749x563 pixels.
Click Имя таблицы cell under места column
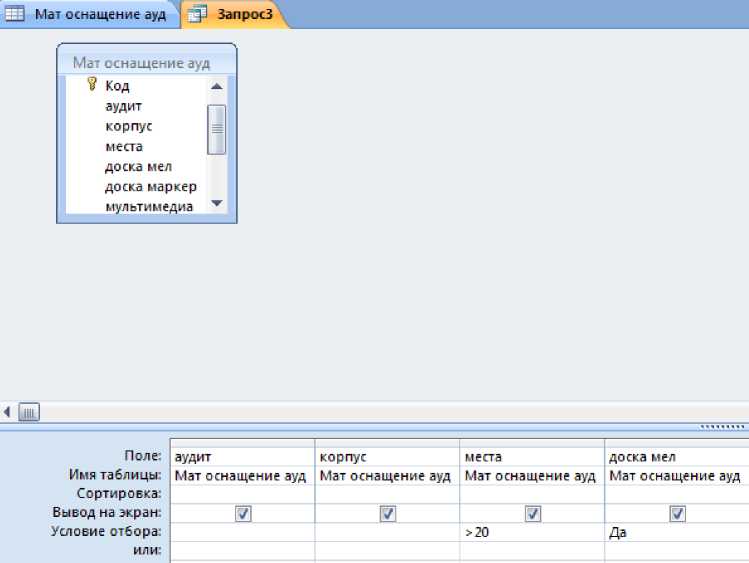pos(532,476)
